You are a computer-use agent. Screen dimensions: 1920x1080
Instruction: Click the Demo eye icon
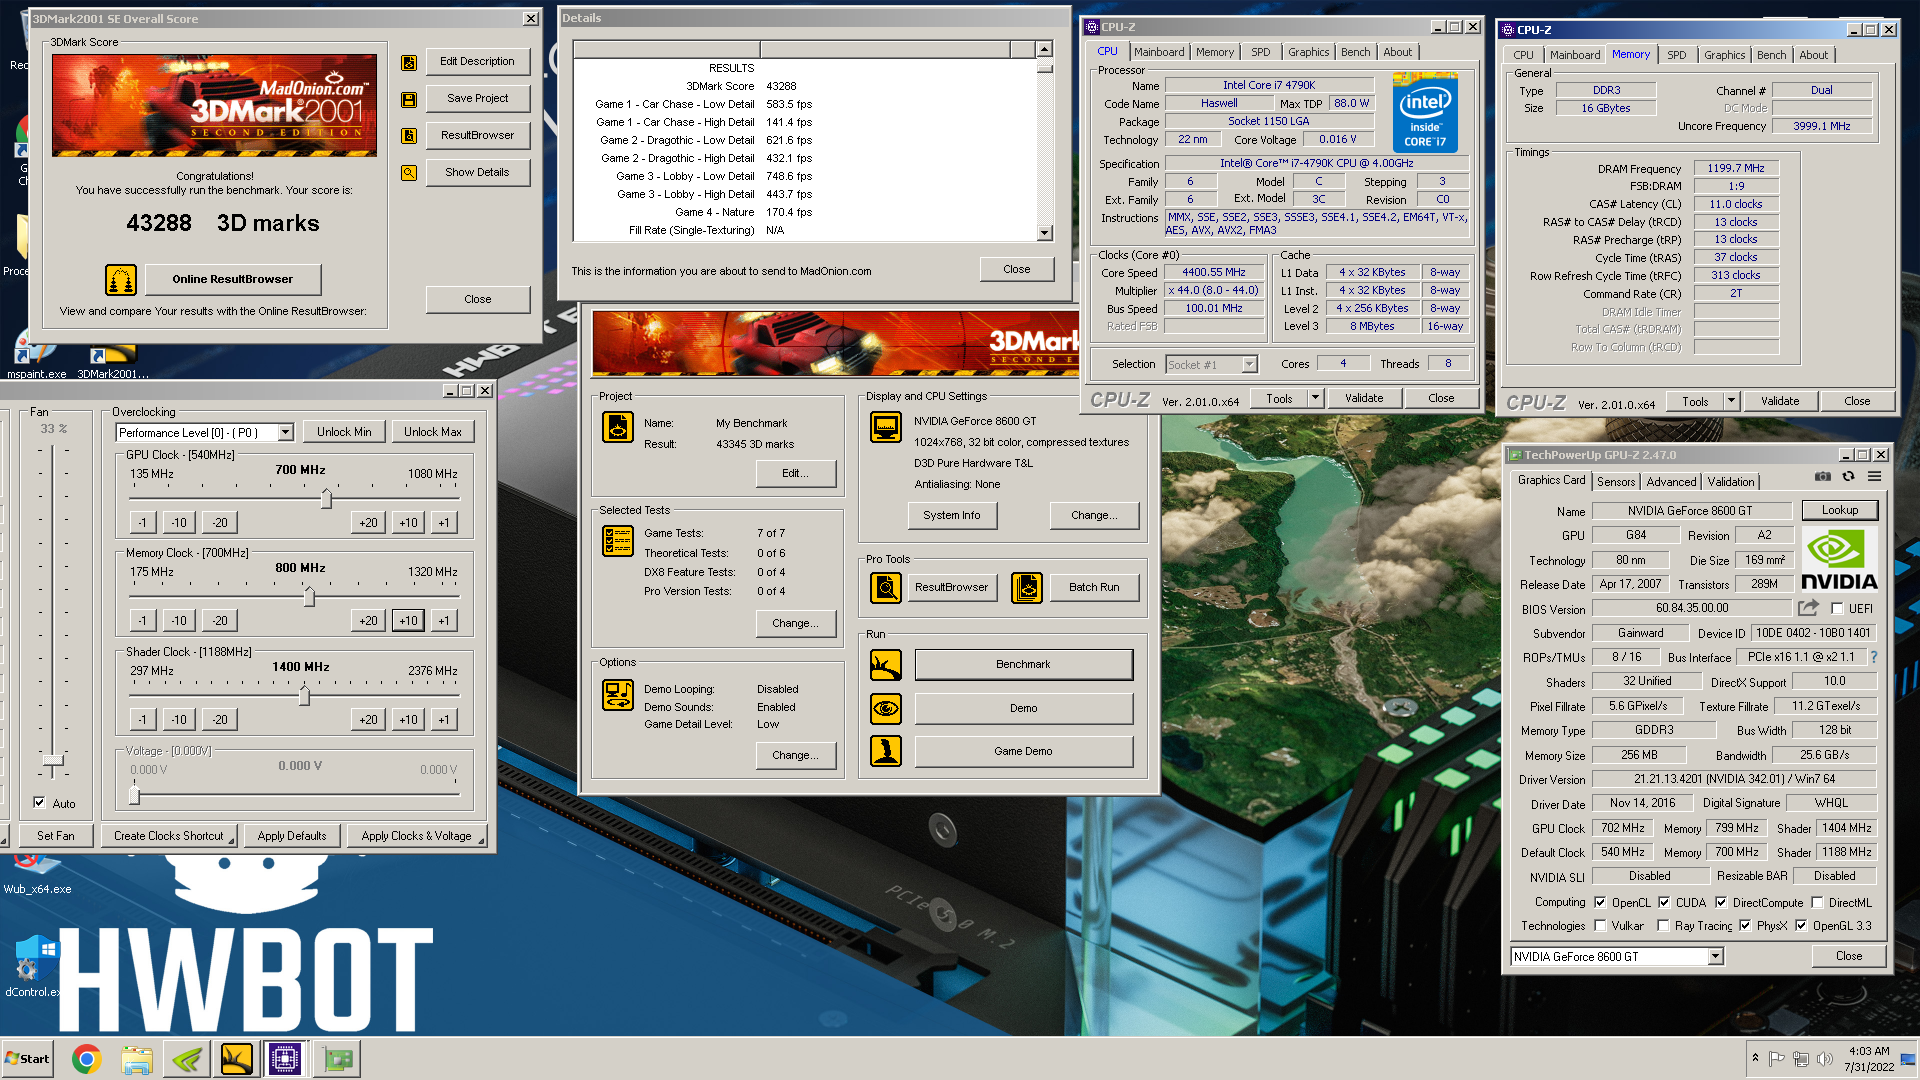pos(886,709)
